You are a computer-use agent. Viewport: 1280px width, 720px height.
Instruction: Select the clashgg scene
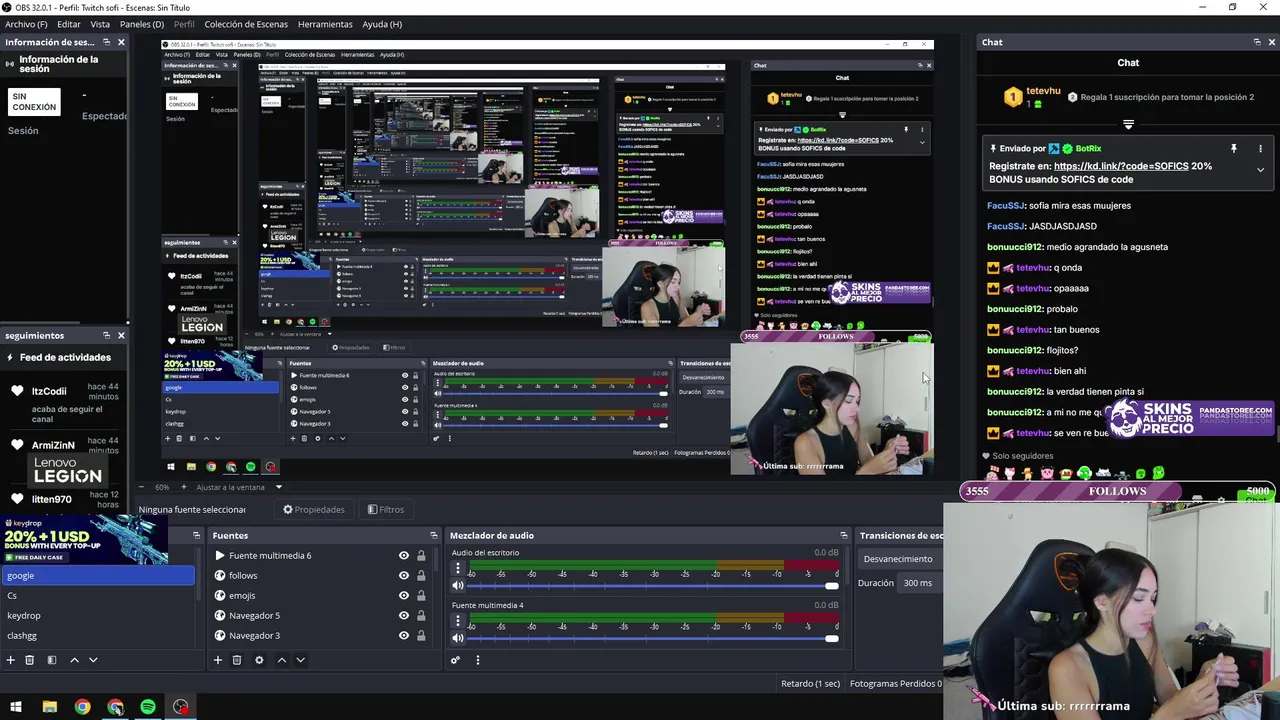(x=98, y=636)
